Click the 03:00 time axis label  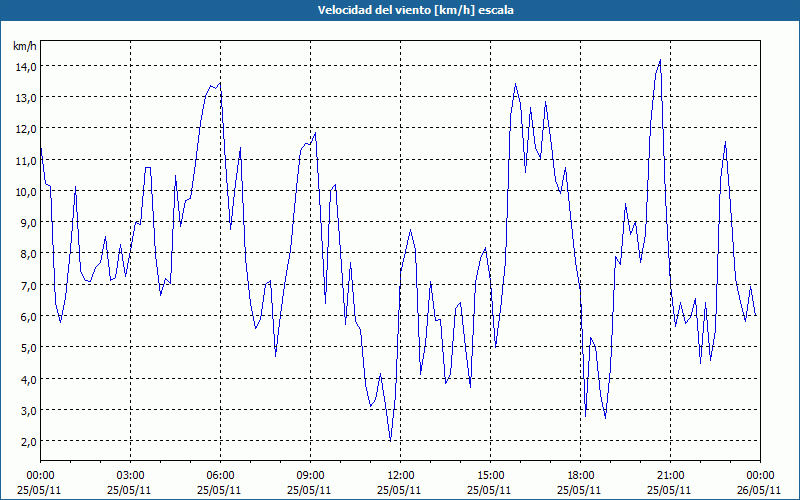131,476
